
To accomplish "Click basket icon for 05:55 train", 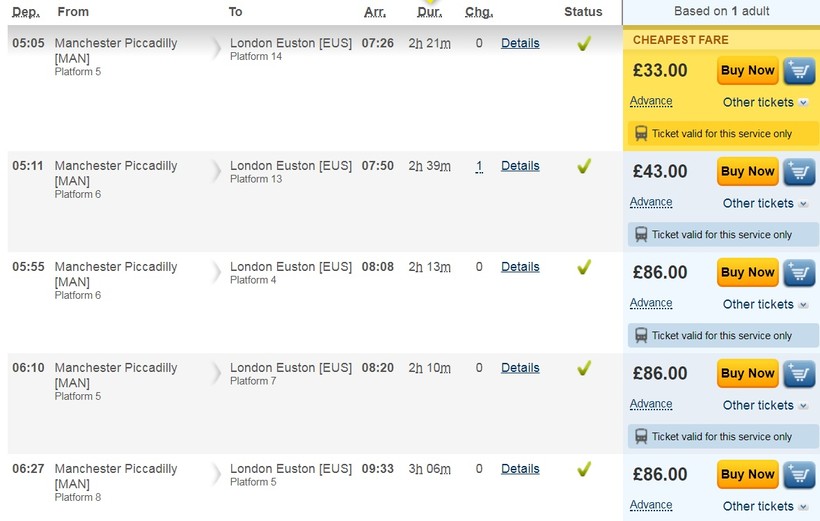I will 799,273.
